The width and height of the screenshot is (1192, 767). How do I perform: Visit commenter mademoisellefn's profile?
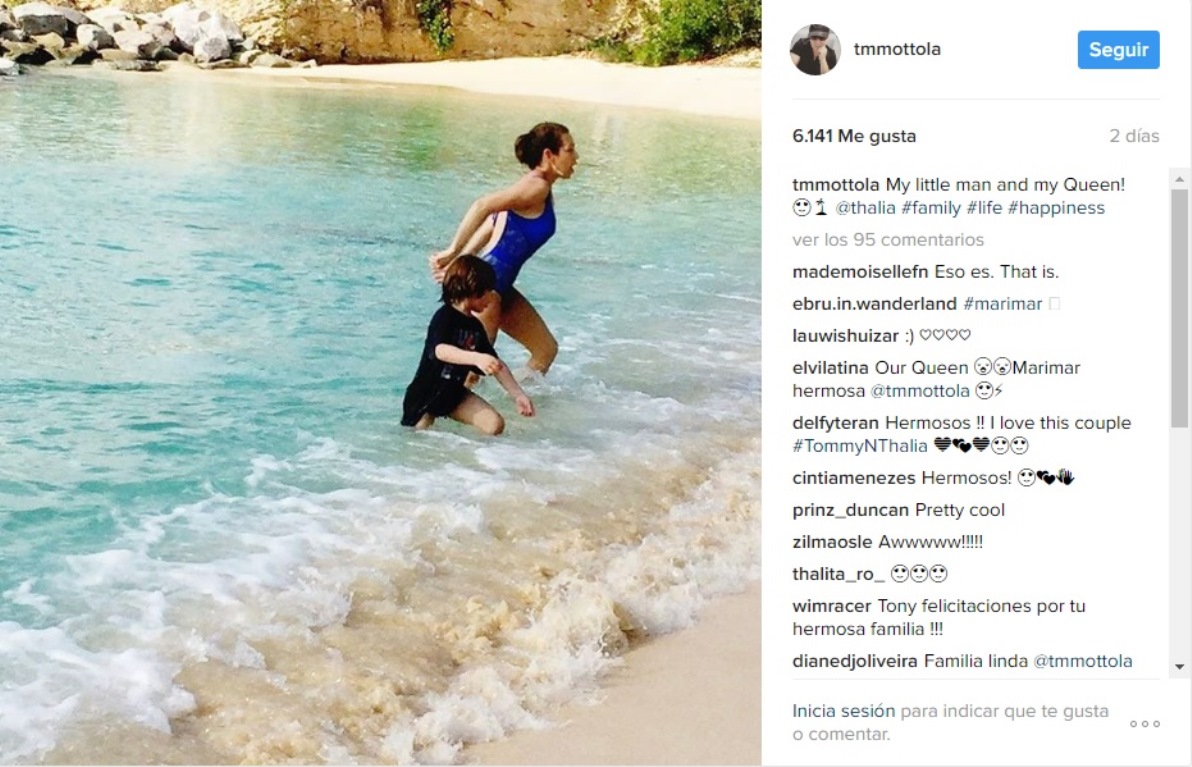[860, 271]
